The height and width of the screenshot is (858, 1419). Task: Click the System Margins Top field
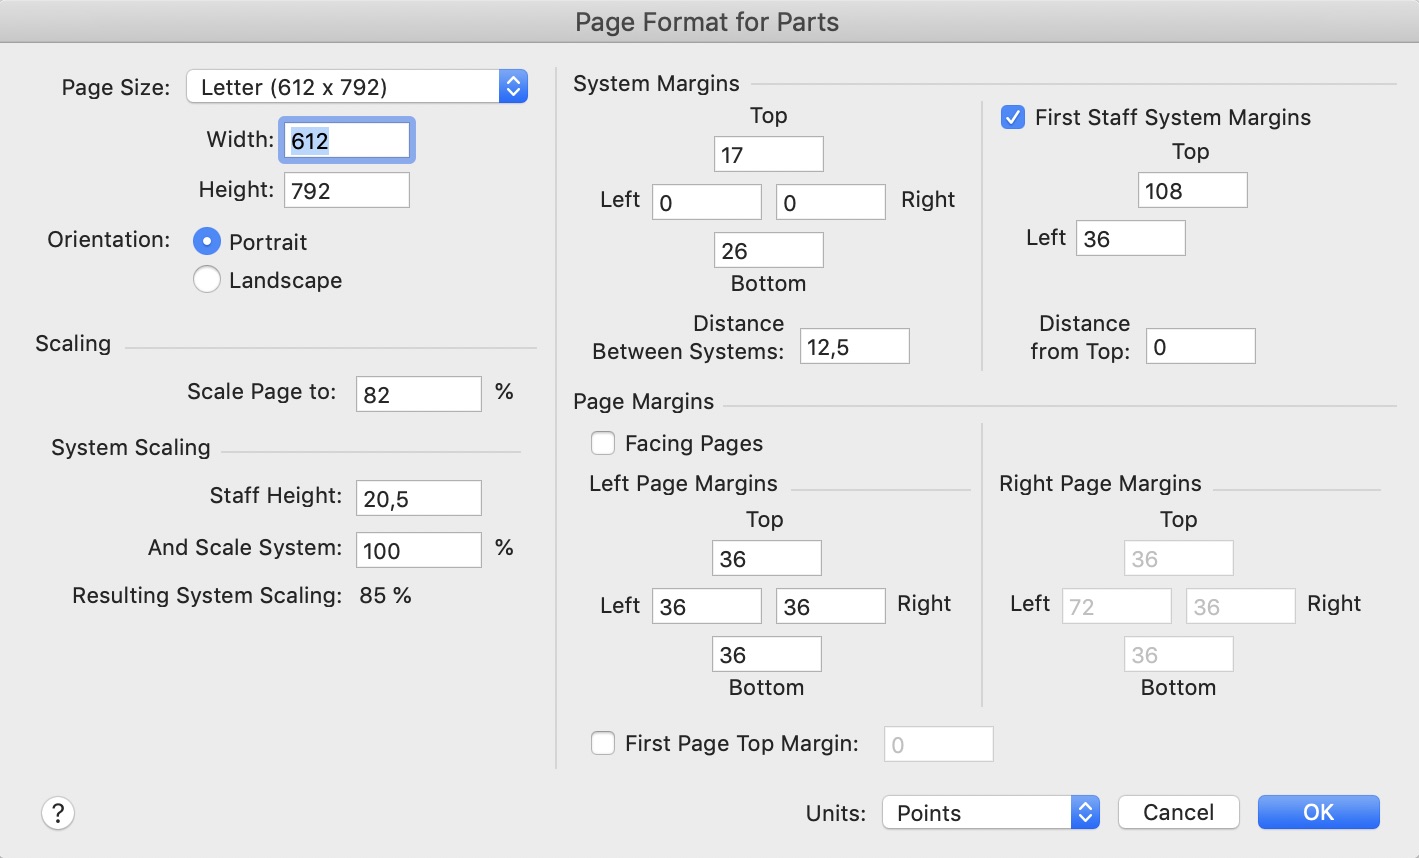coord(768,155)
